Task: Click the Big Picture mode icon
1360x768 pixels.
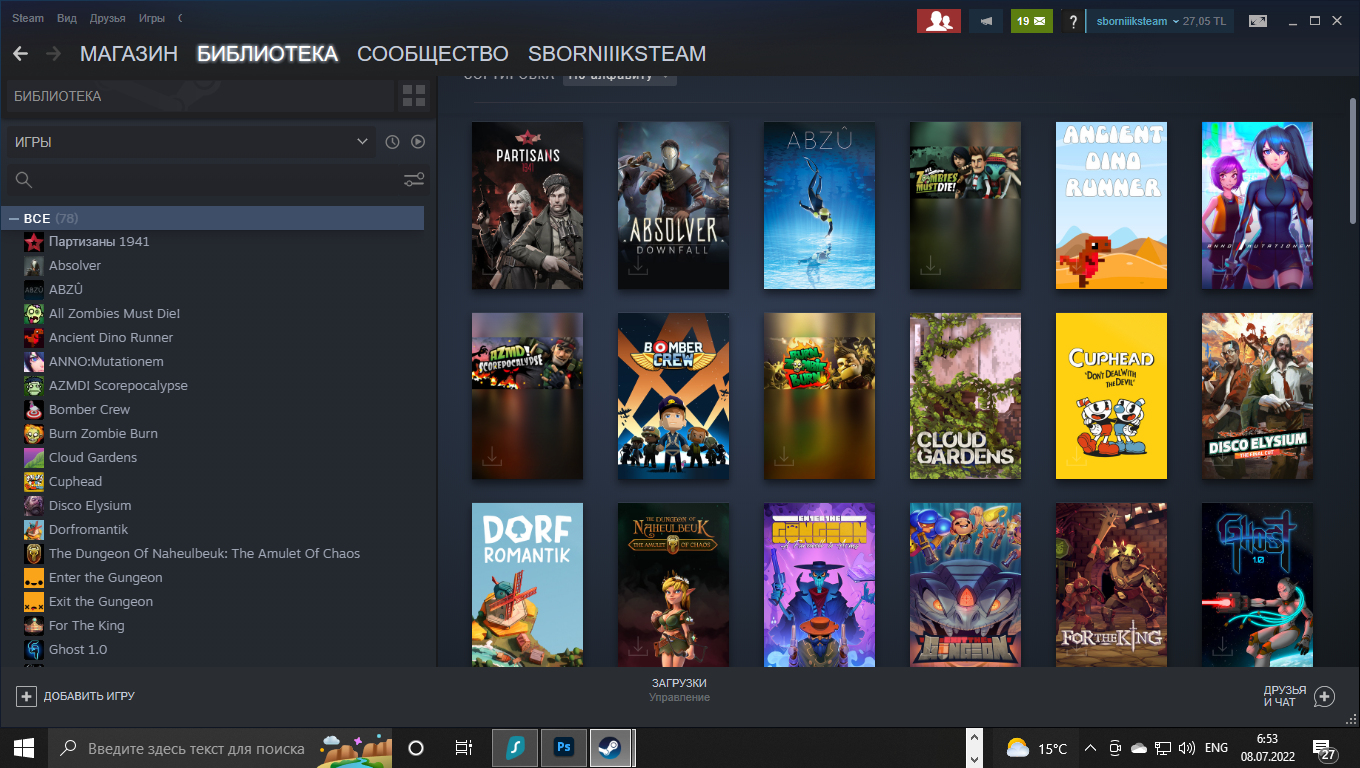Action: click(x=1257, y=21)
